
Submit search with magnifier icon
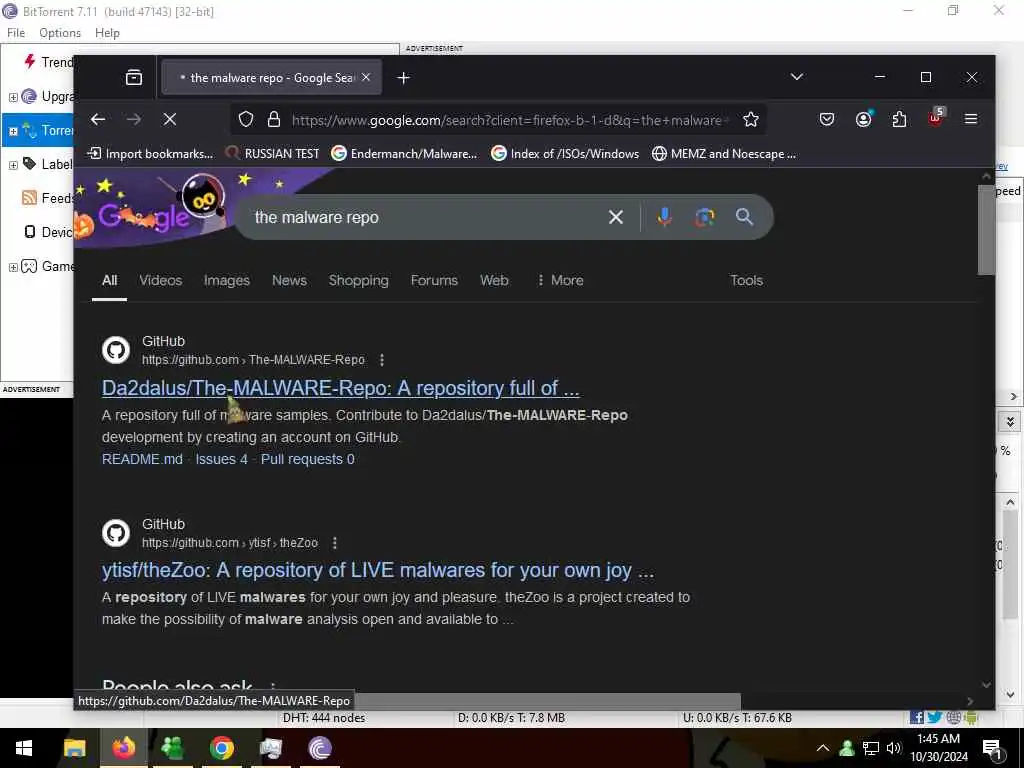coord(744,217)
